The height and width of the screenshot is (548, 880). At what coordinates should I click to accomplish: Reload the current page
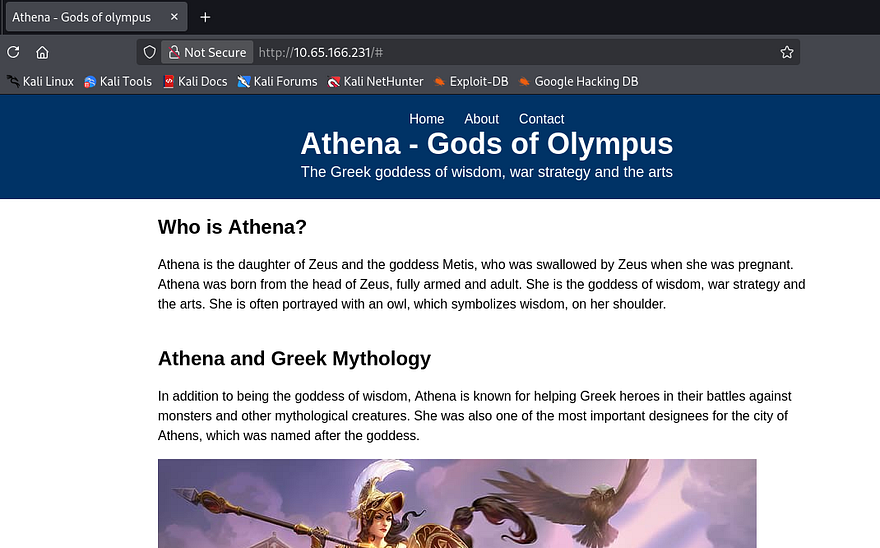[13, 53]
